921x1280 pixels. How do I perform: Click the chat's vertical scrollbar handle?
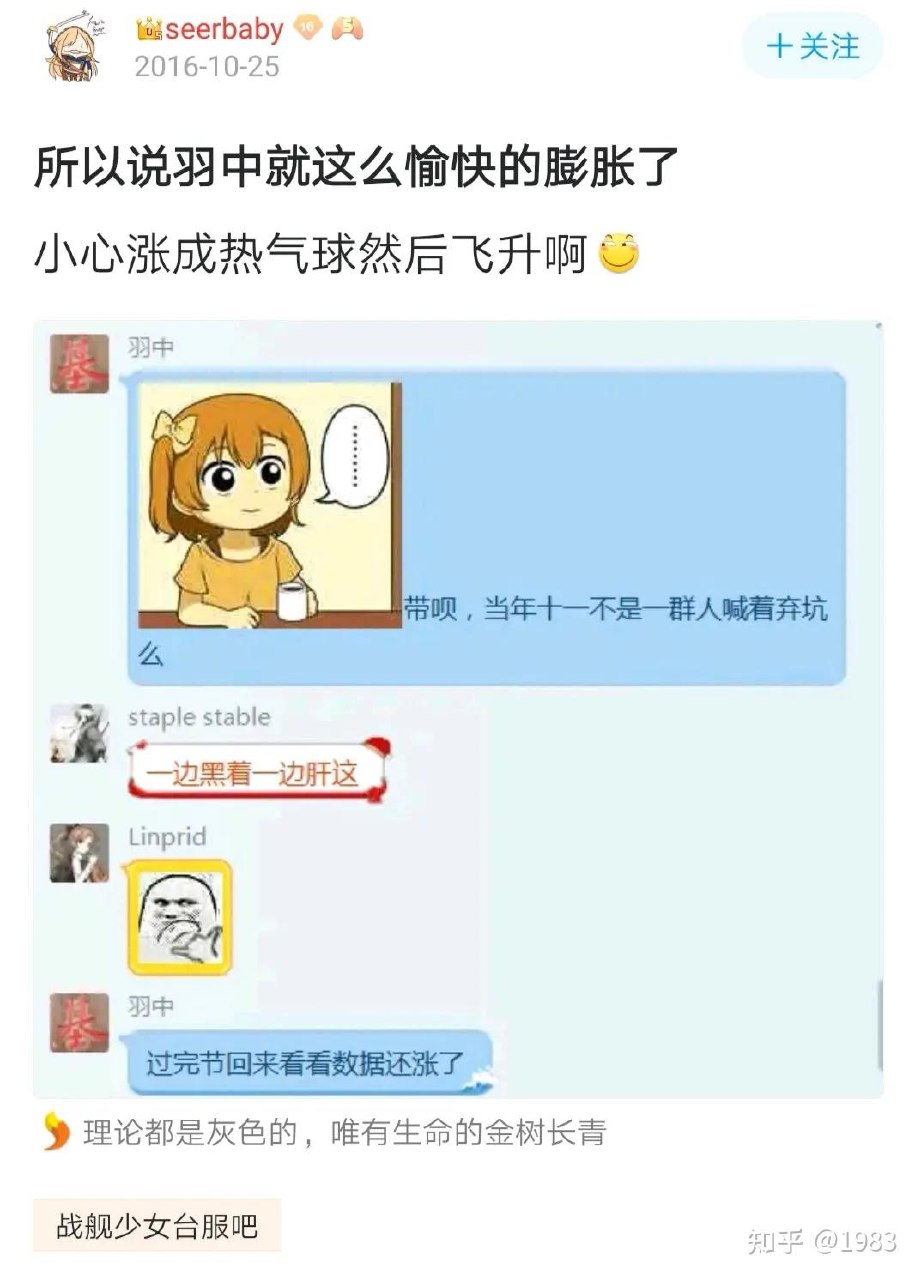(879, 1025)
